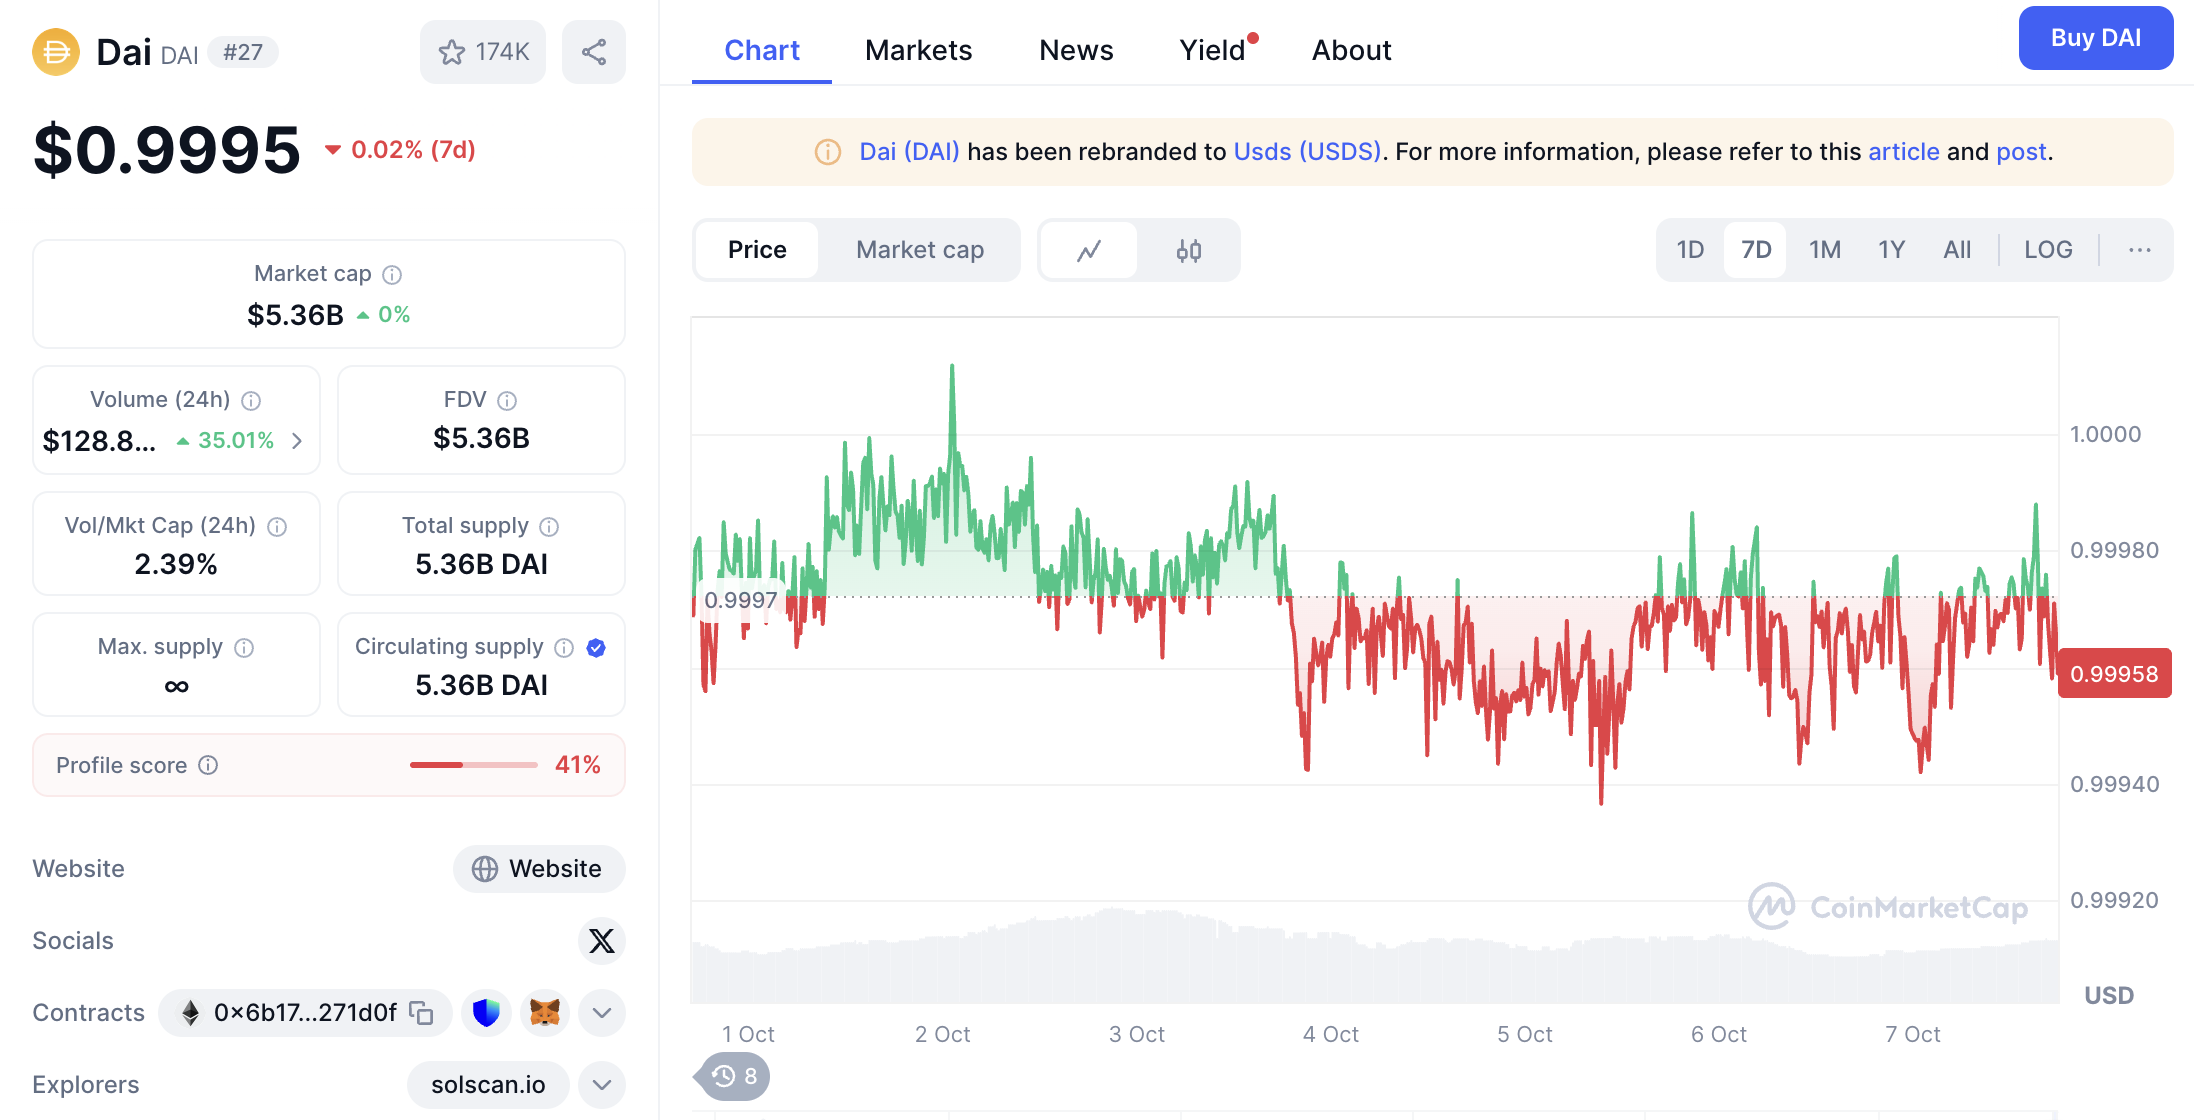The image size is (2194, 1120).
Task: Open the X social profile icon
Action: pos(601,941)
